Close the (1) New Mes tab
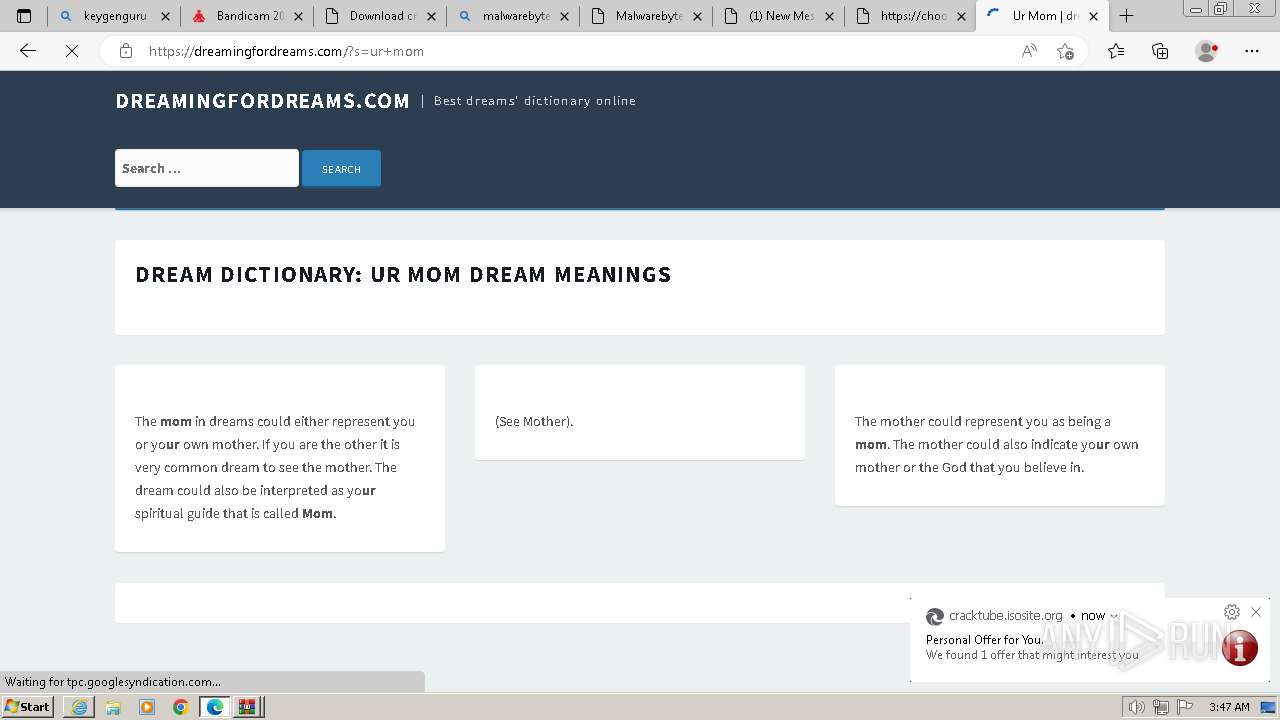The height and width of the screenshot is (720, 1280). point(829,16)
